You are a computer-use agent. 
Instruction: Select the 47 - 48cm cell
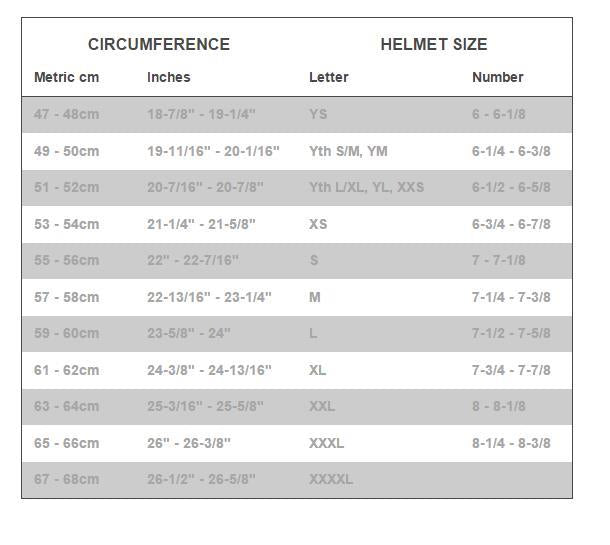[66, 114]
